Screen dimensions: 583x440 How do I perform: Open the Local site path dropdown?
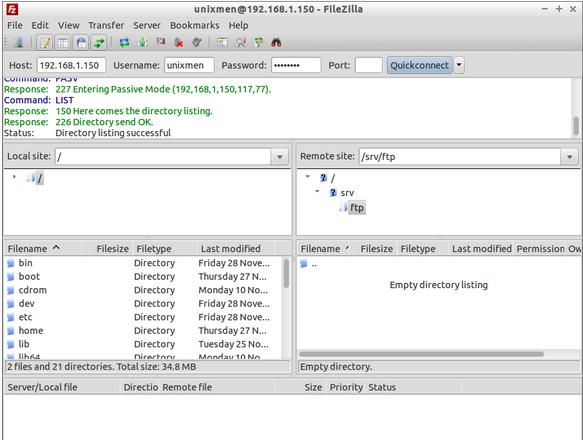[280, 157]
